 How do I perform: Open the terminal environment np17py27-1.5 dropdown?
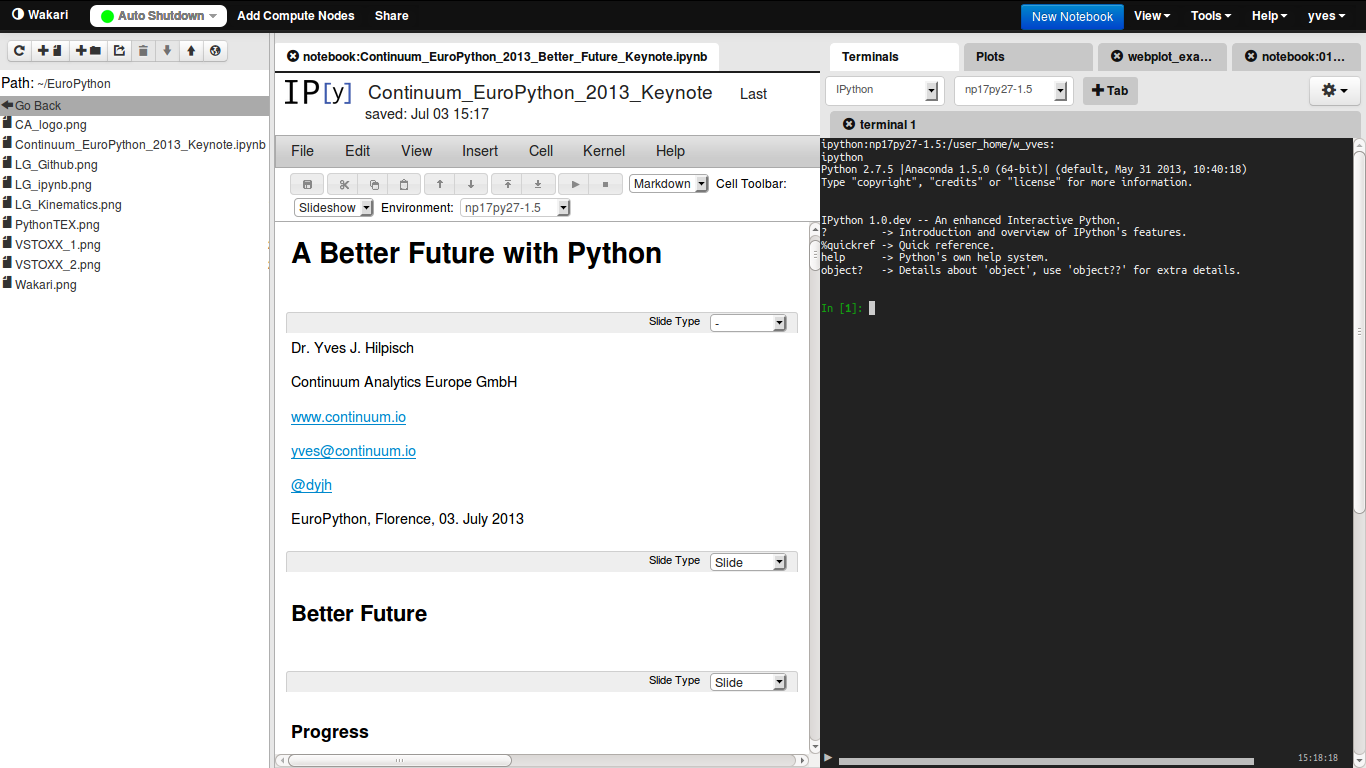(x=1013, y=91)
